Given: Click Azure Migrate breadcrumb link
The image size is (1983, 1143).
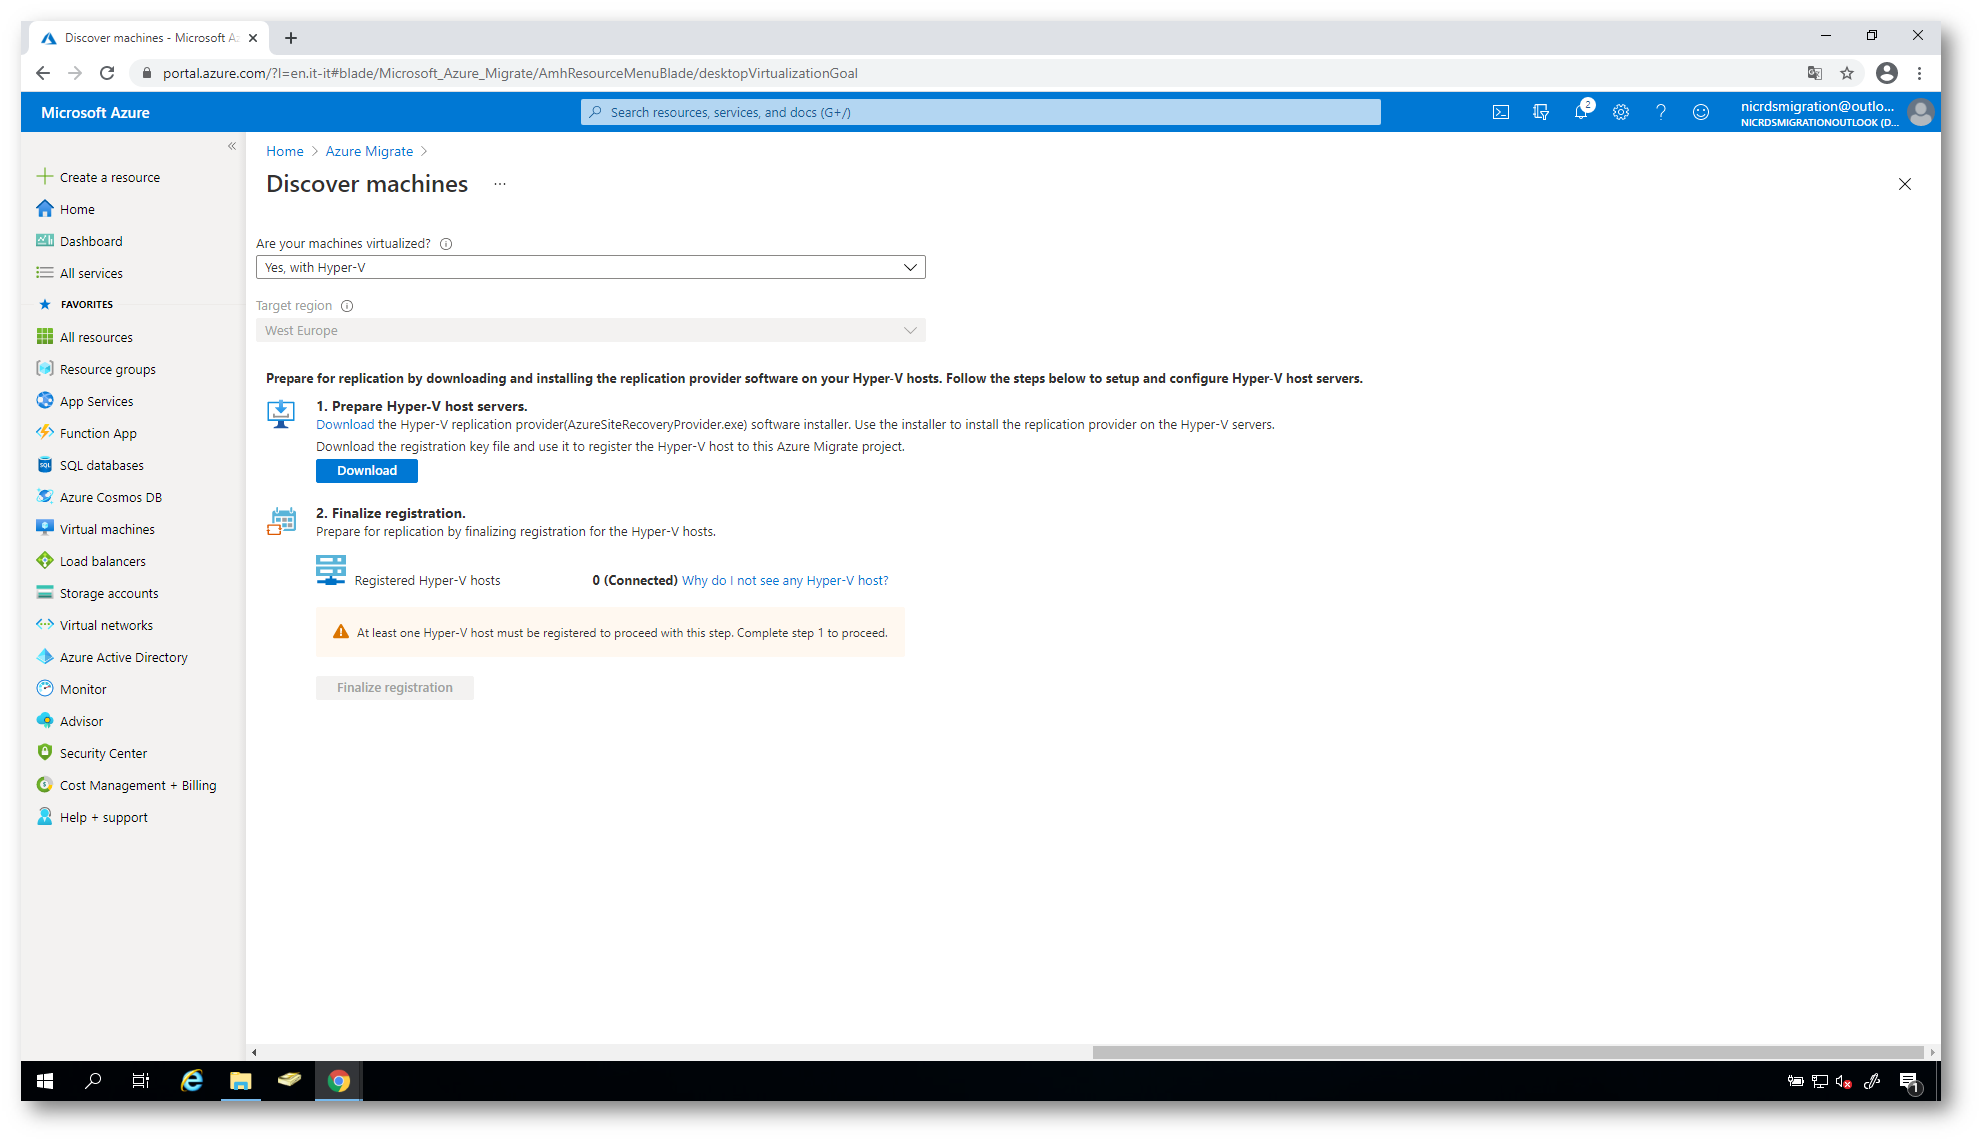Looking at the screenshot, I should click(x=369, y=151).
